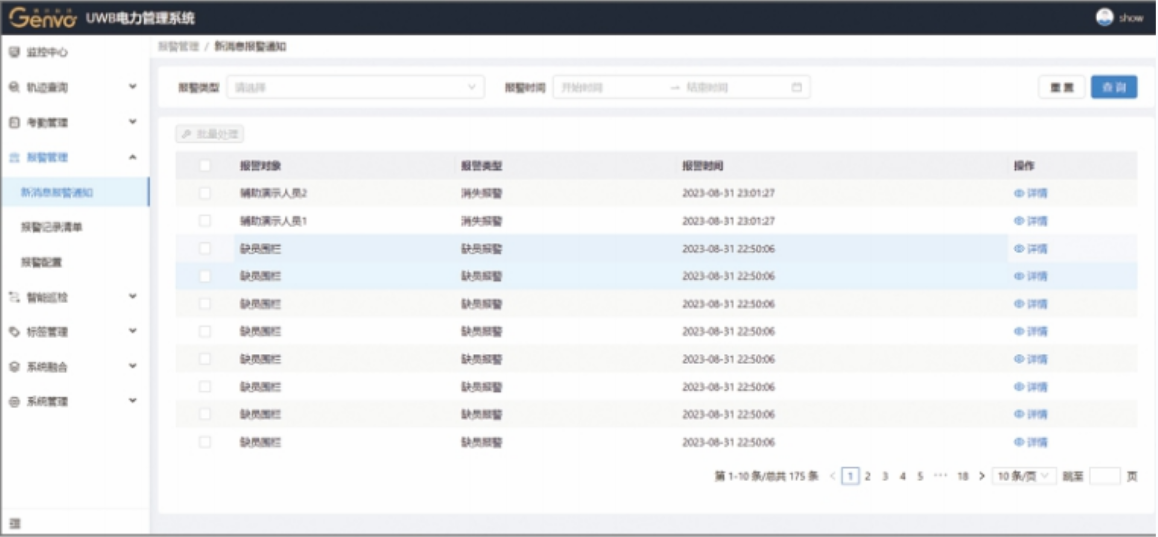Go to page 2 in pagination
Image resolution: width=1158 pixels, height=537 pixels.
click(868, 476)
